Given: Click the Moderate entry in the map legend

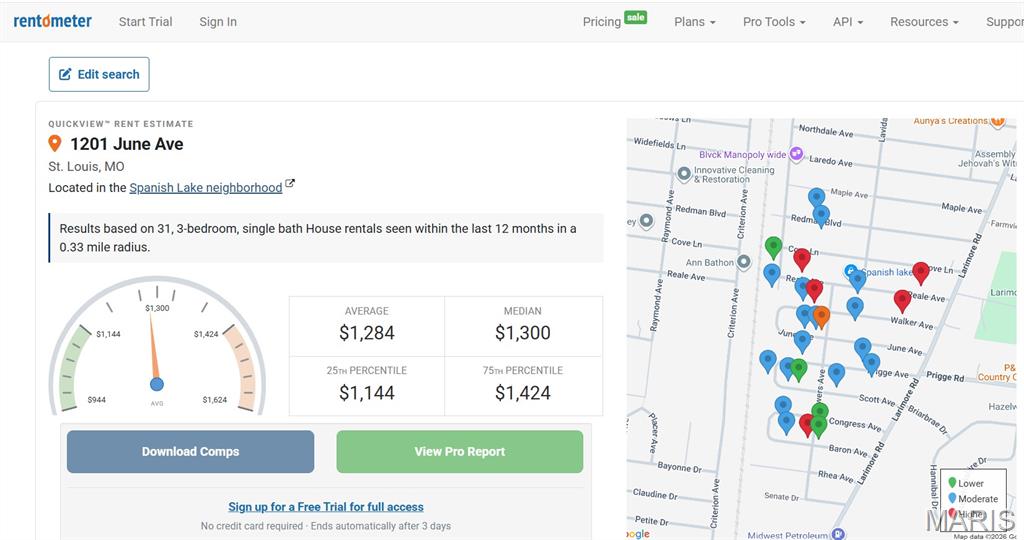Looking at the screenshot, I should click(972, 499).
